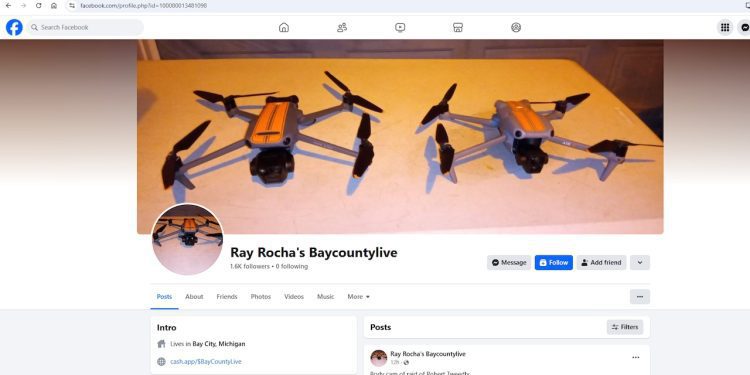Screen dimensions: 750x375
Task: Click the profile name heading Ray Rocha's Baycountylive
Action: tap(314, 252)
